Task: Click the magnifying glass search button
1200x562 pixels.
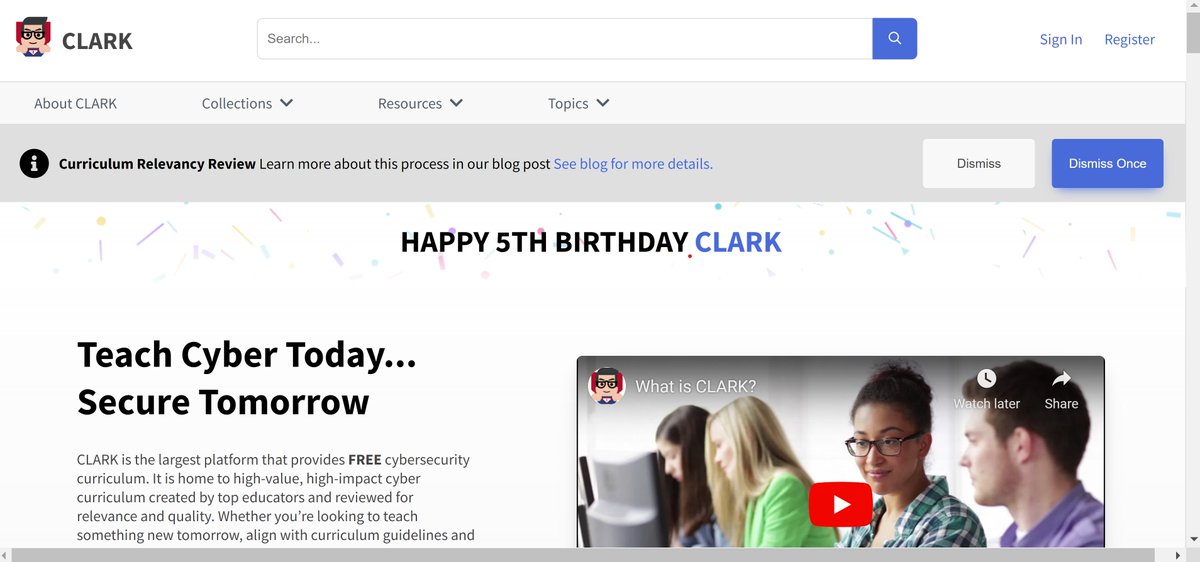Action: (895, 39)
